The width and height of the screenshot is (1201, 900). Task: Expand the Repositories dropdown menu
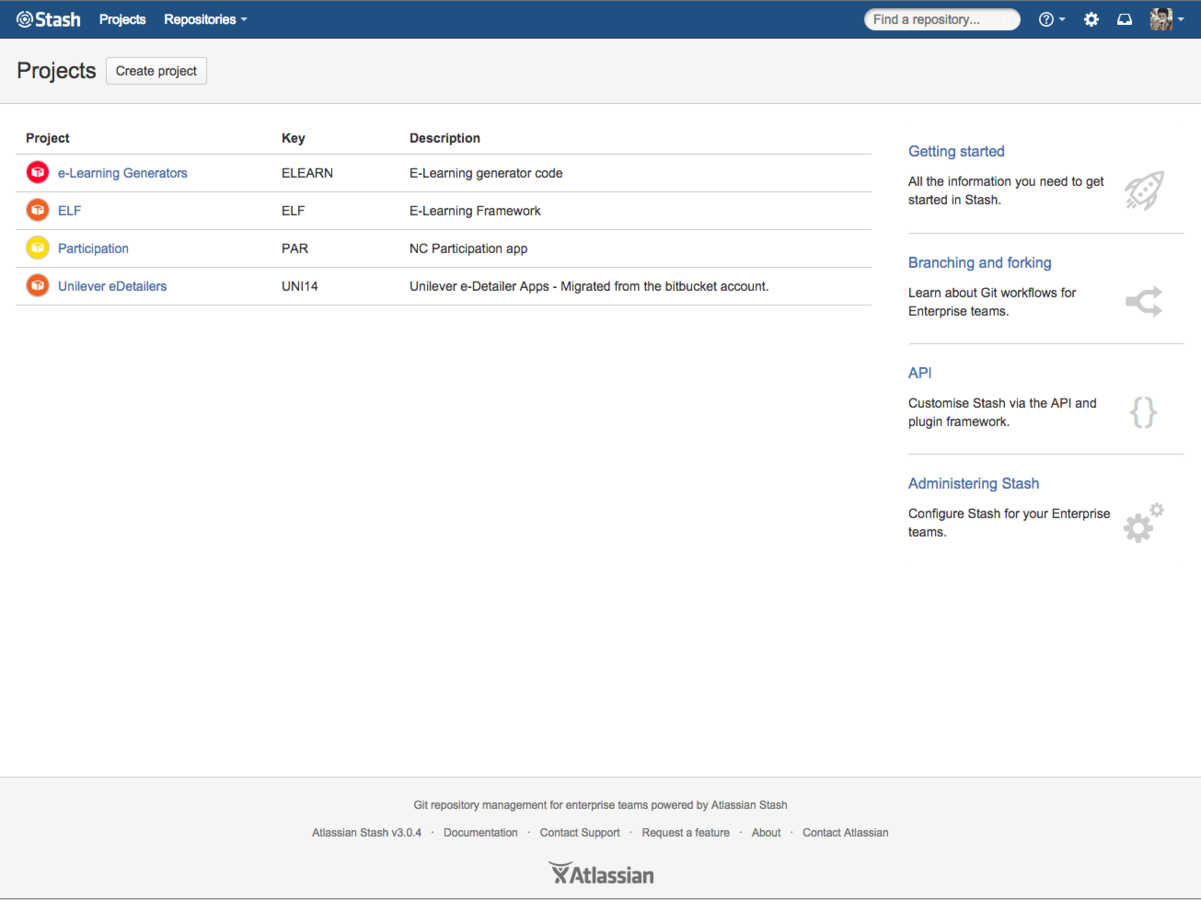205,19
